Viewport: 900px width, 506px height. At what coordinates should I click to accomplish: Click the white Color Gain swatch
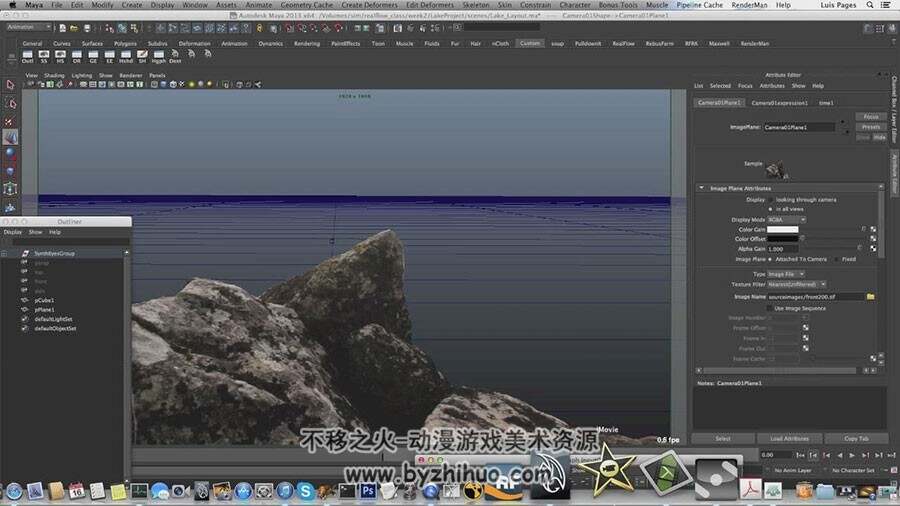click(x=782, y=229)
